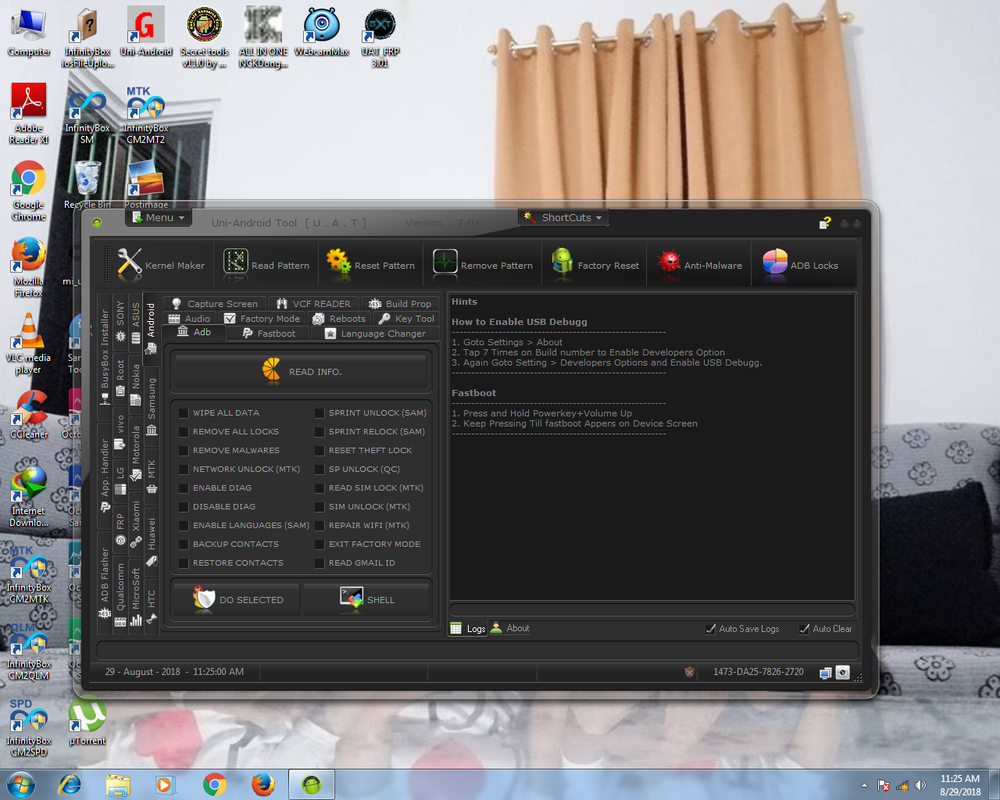Screen dimensions: 1000x800
Task: Open WebcamMax desktop shortcut
Action: (321, 31)
